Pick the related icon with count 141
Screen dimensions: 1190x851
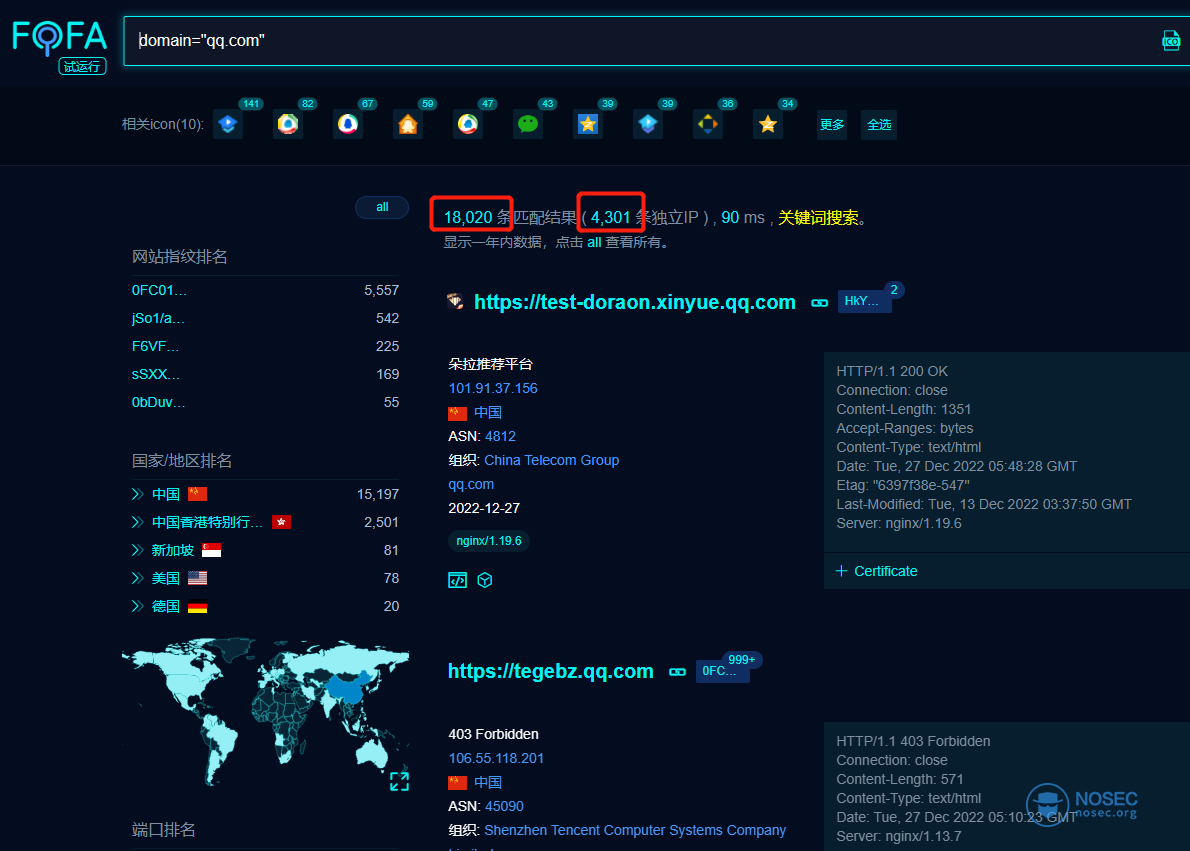[228, 124]
